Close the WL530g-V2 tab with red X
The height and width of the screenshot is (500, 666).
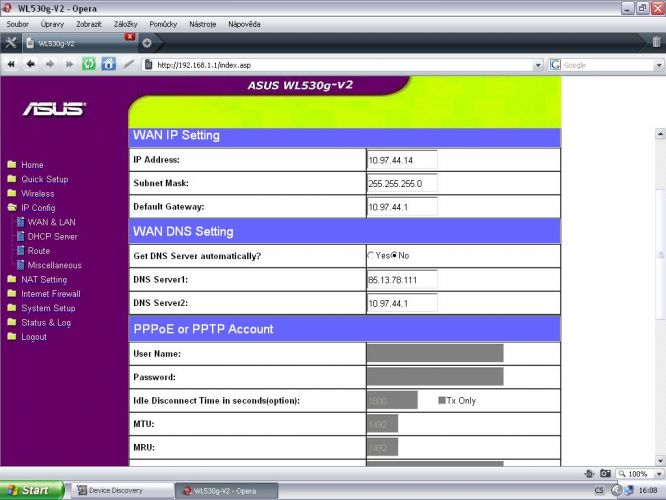130,37
